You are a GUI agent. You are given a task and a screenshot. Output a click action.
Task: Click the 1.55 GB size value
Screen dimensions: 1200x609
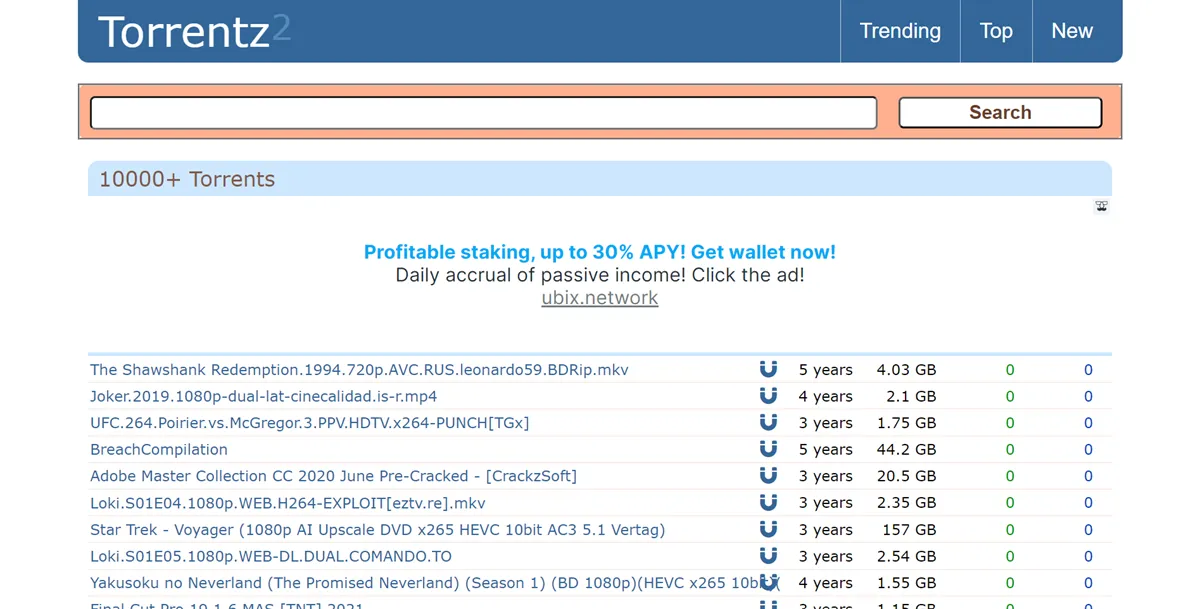coord(907,583)
